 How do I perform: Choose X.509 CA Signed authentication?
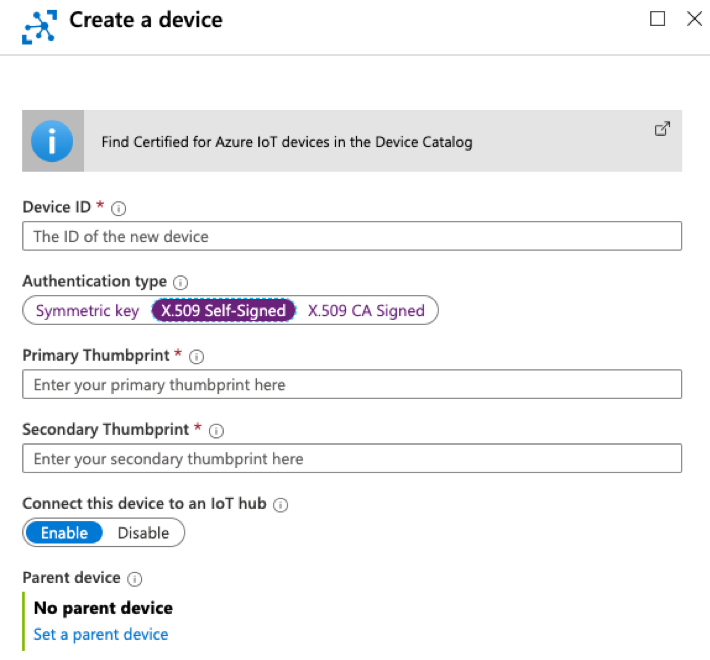[x=366, y=311]
